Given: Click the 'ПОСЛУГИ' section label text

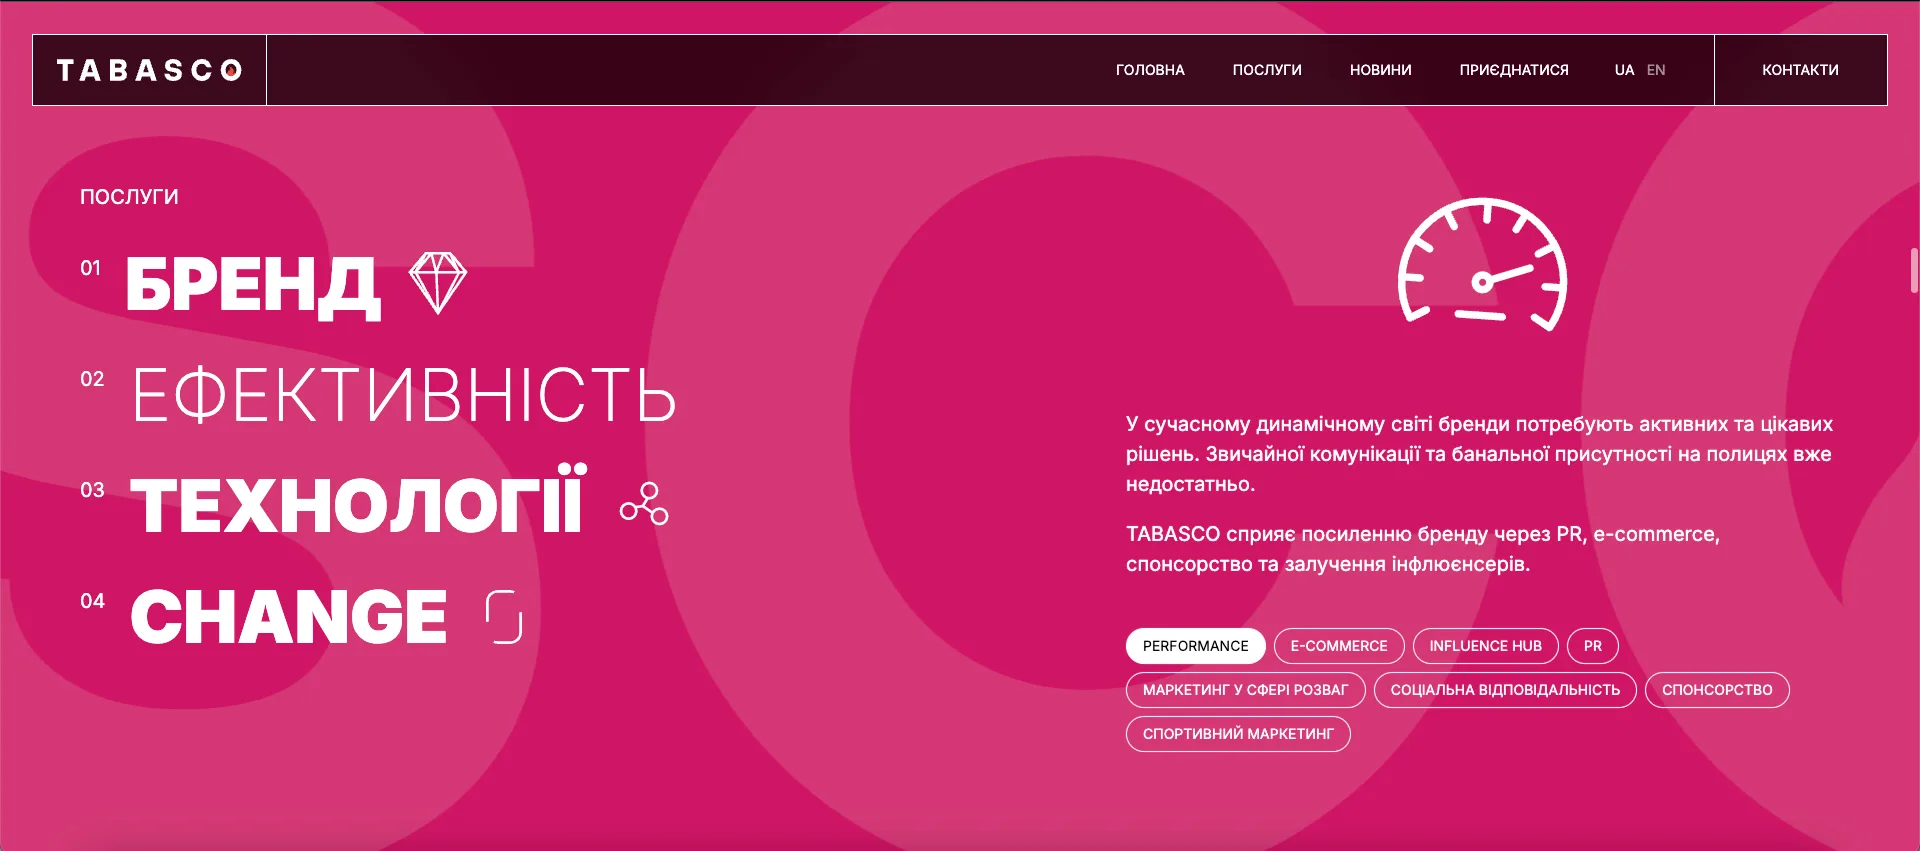Looking at the screenshot, I should tap(129, 197).
